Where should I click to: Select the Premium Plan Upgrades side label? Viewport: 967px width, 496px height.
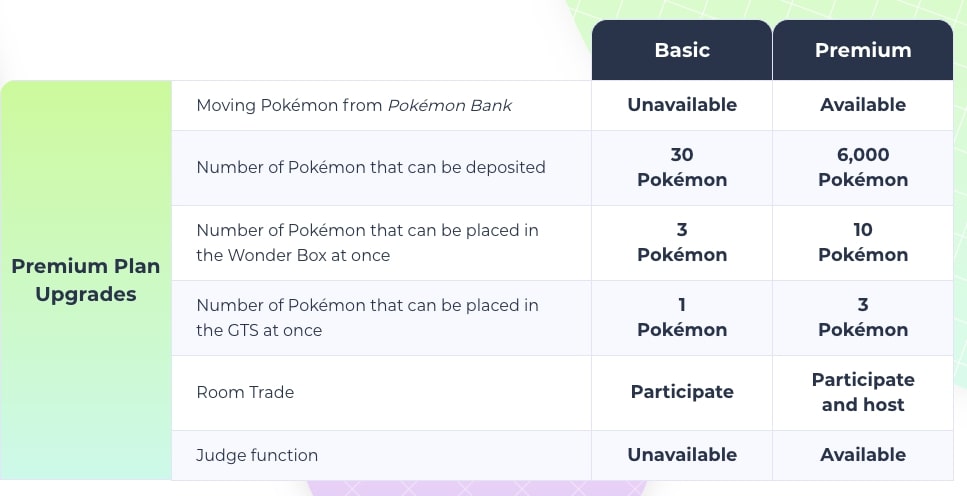pyautogui.click(x=86, y=280)
